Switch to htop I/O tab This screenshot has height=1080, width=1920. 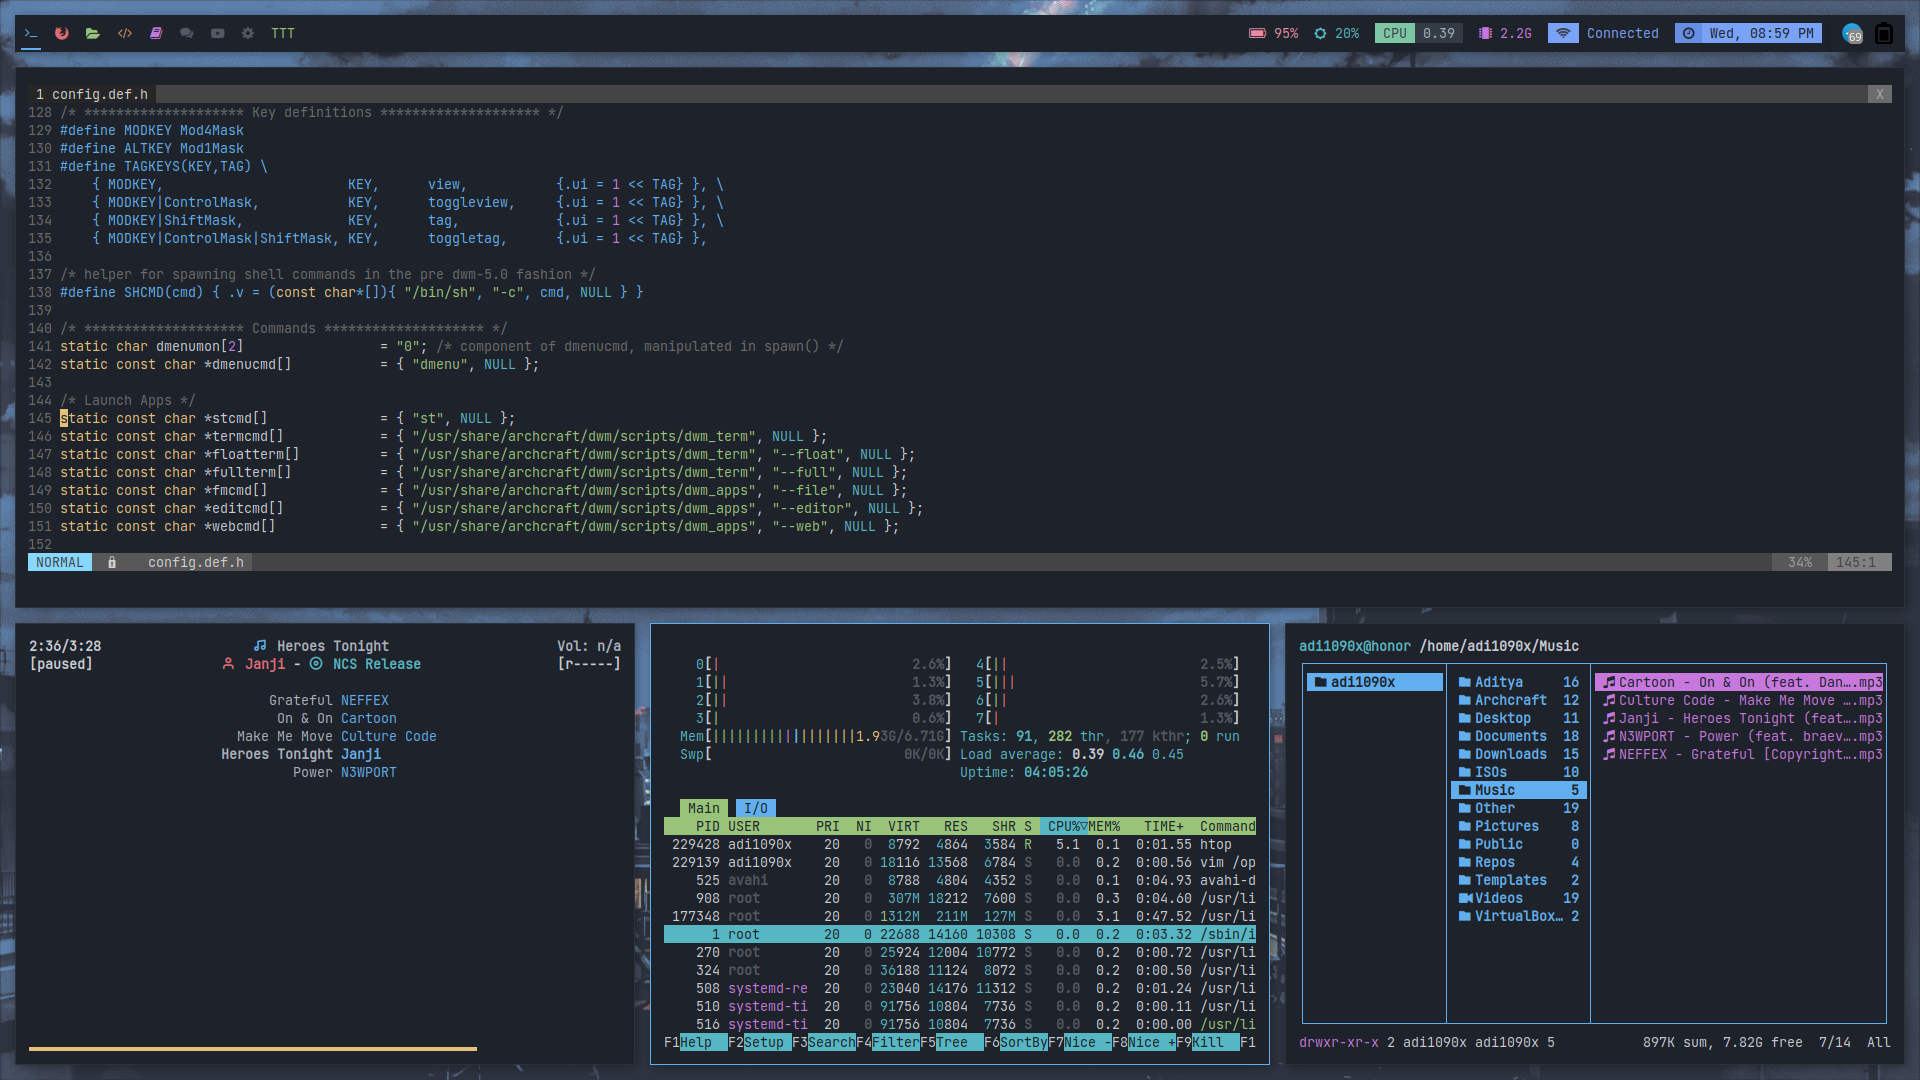coord(755,808)
